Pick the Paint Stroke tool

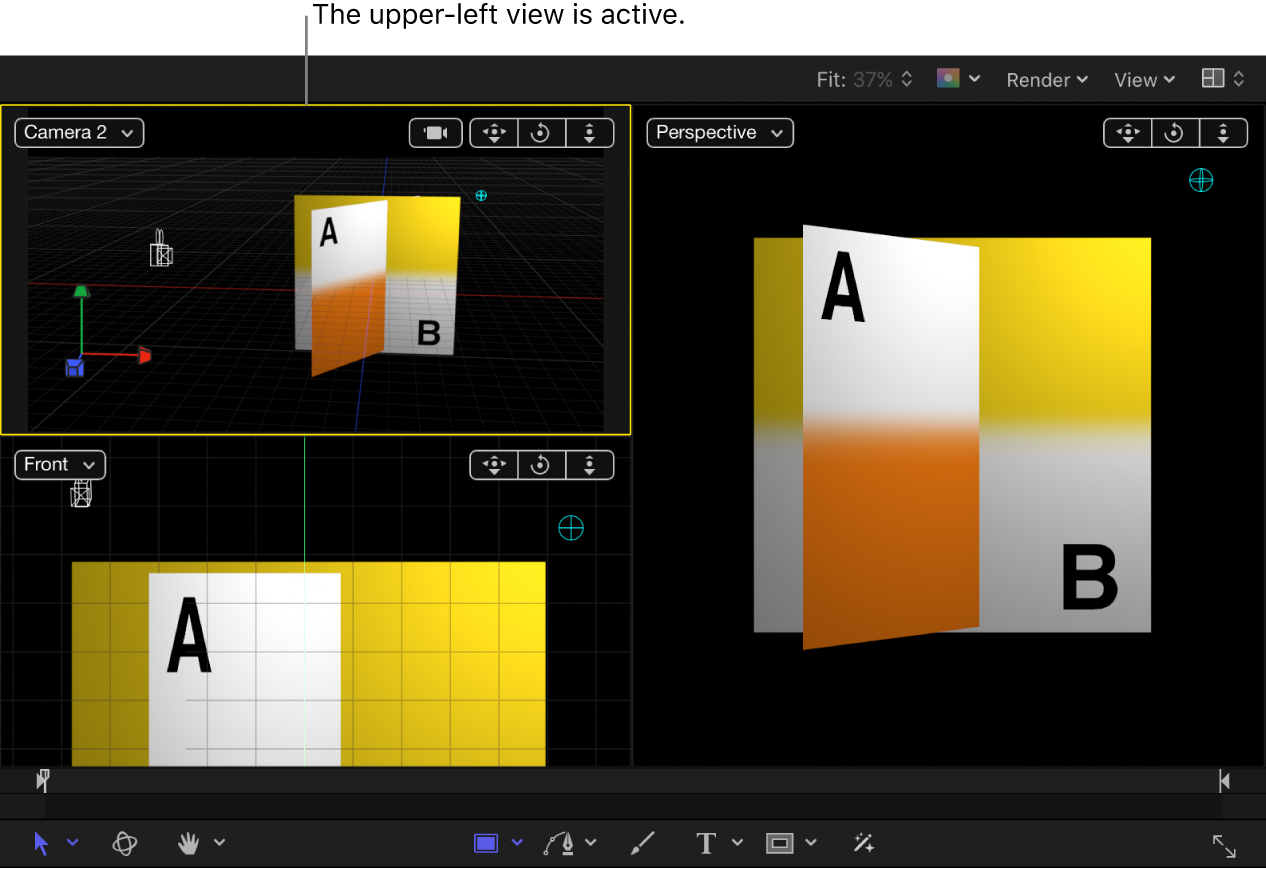[x=641, y=843]
